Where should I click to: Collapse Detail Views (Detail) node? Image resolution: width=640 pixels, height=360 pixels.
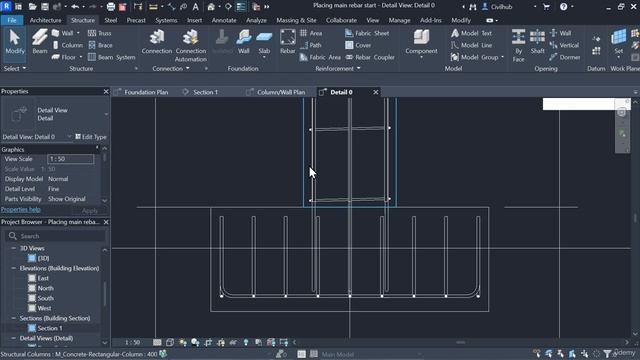pyautogui.click(x=13, y=338)
